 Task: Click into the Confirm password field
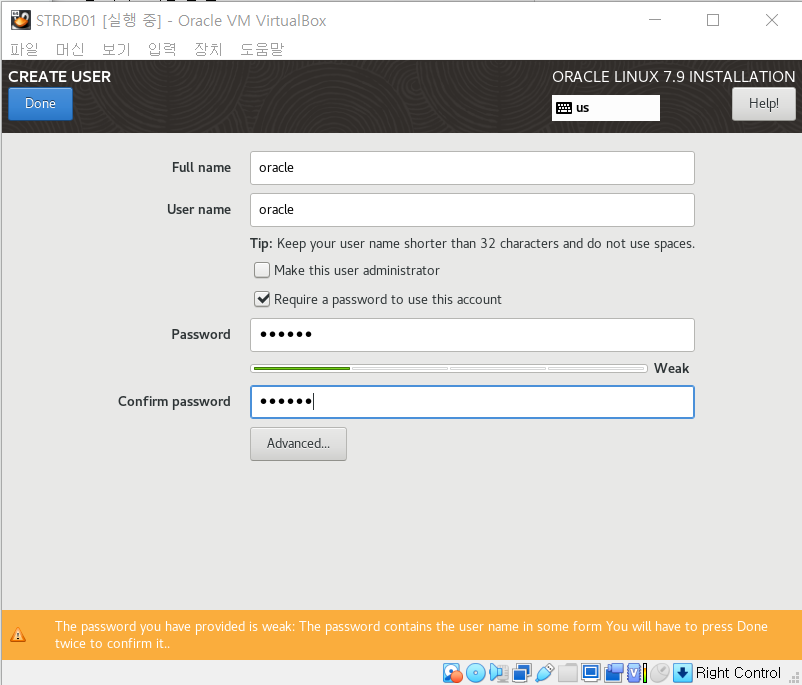pyautogui.click(x=472, y=402)
